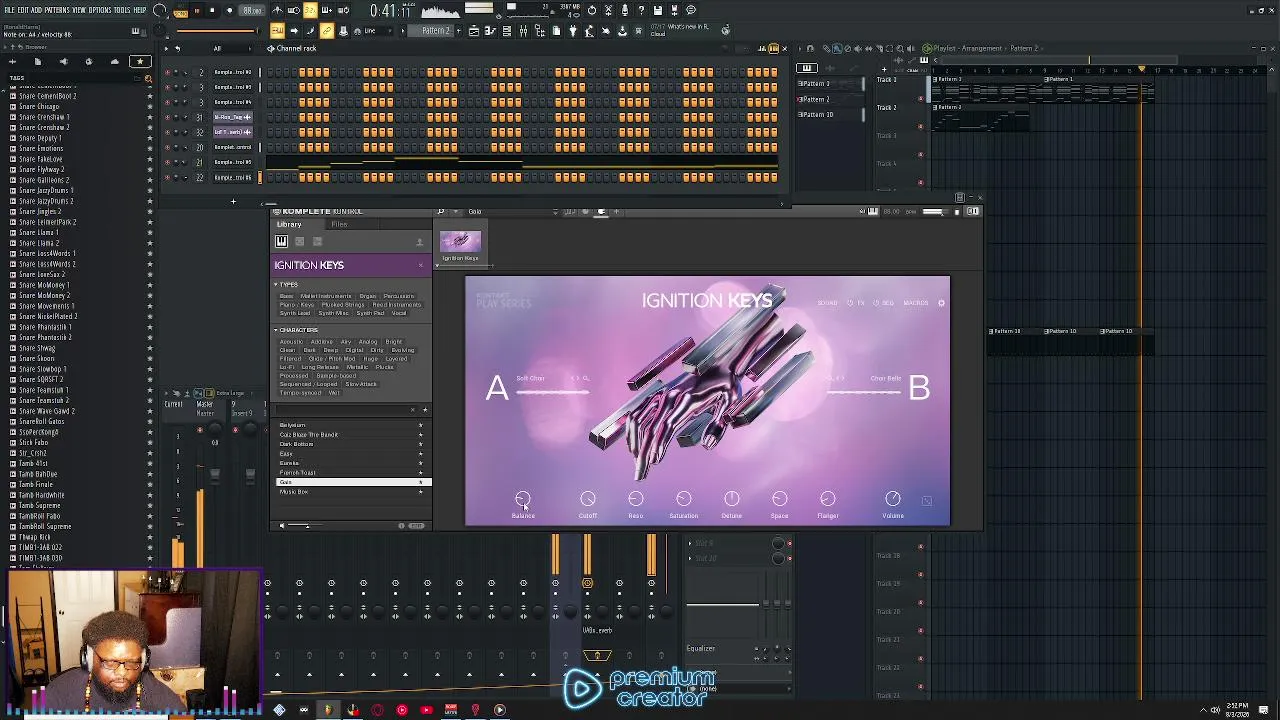Favorite the Music Box preset star

(420, 492)
